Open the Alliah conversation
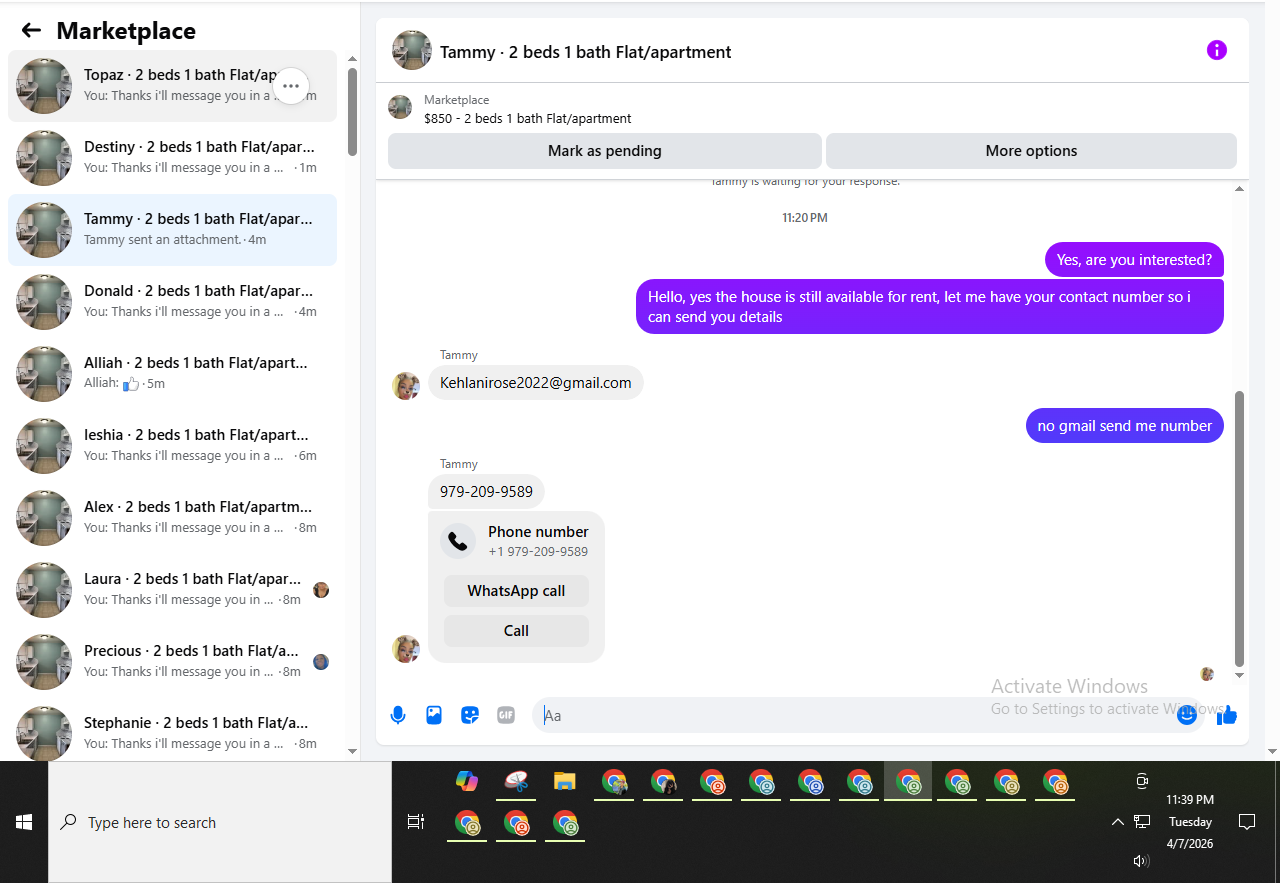 [172, 374]
